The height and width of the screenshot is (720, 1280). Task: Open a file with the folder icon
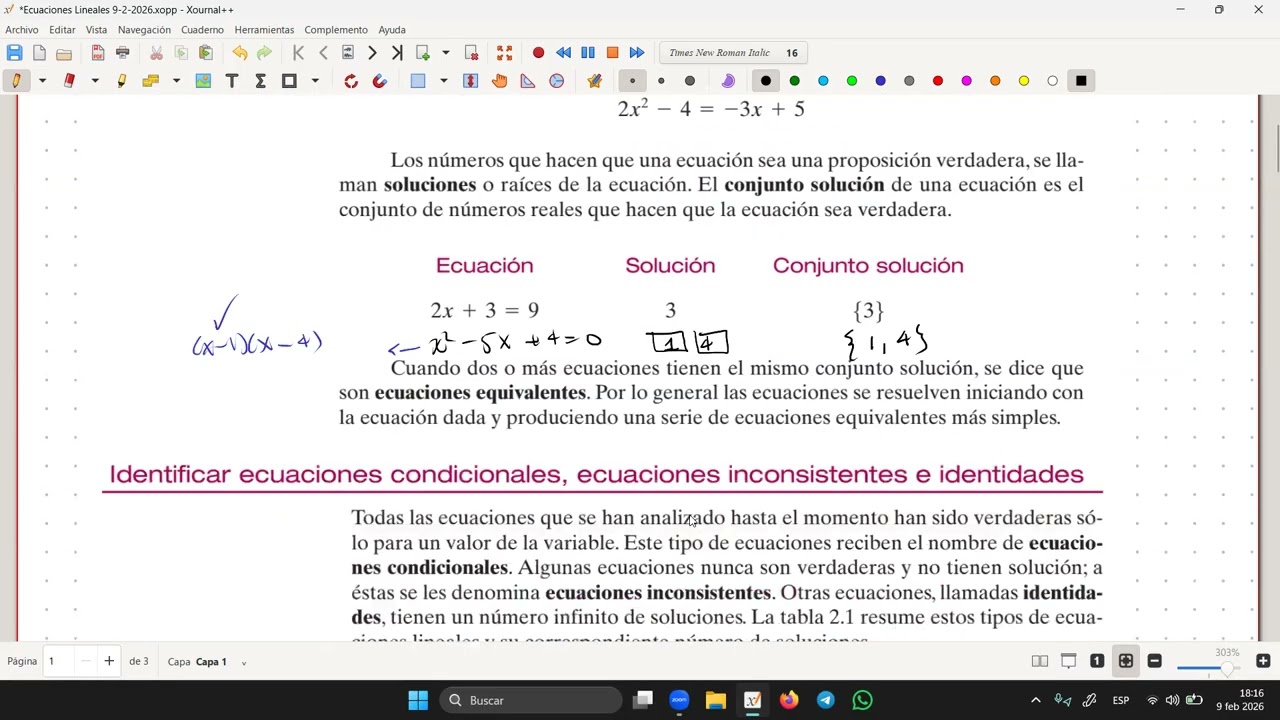tap(64, 53)
